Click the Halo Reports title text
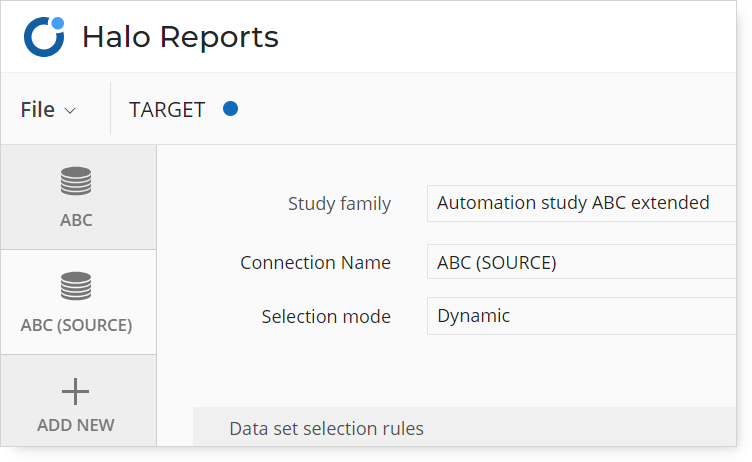This screenshot has width=752, height=462. click(x=180, y=37)
